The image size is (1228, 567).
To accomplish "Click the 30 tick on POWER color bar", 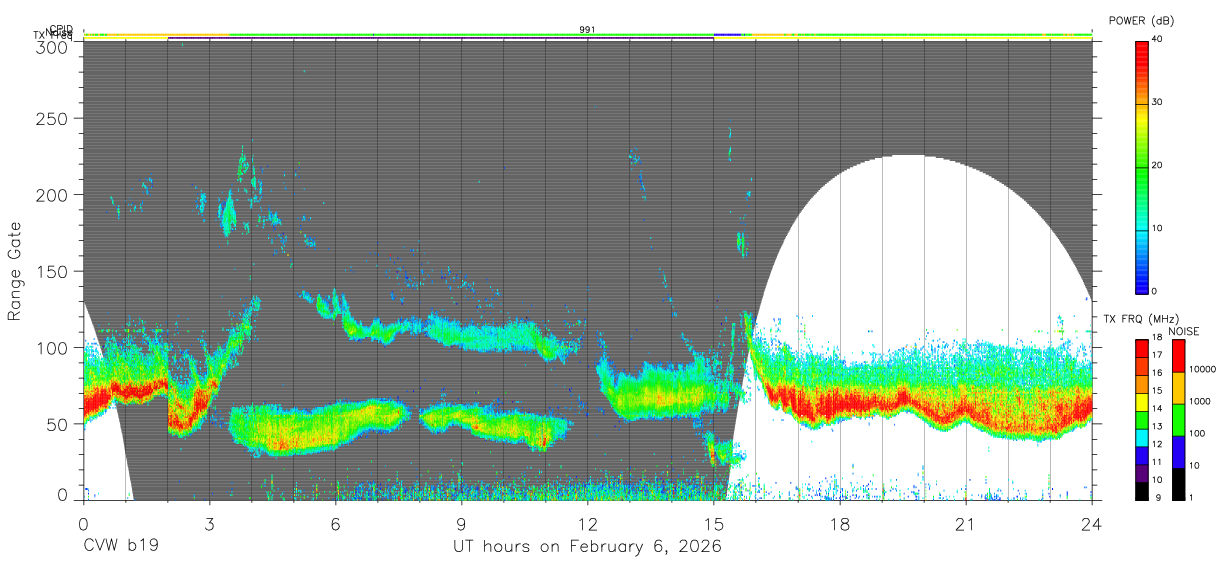I will pyautogui.click(x=1158, y=102).
